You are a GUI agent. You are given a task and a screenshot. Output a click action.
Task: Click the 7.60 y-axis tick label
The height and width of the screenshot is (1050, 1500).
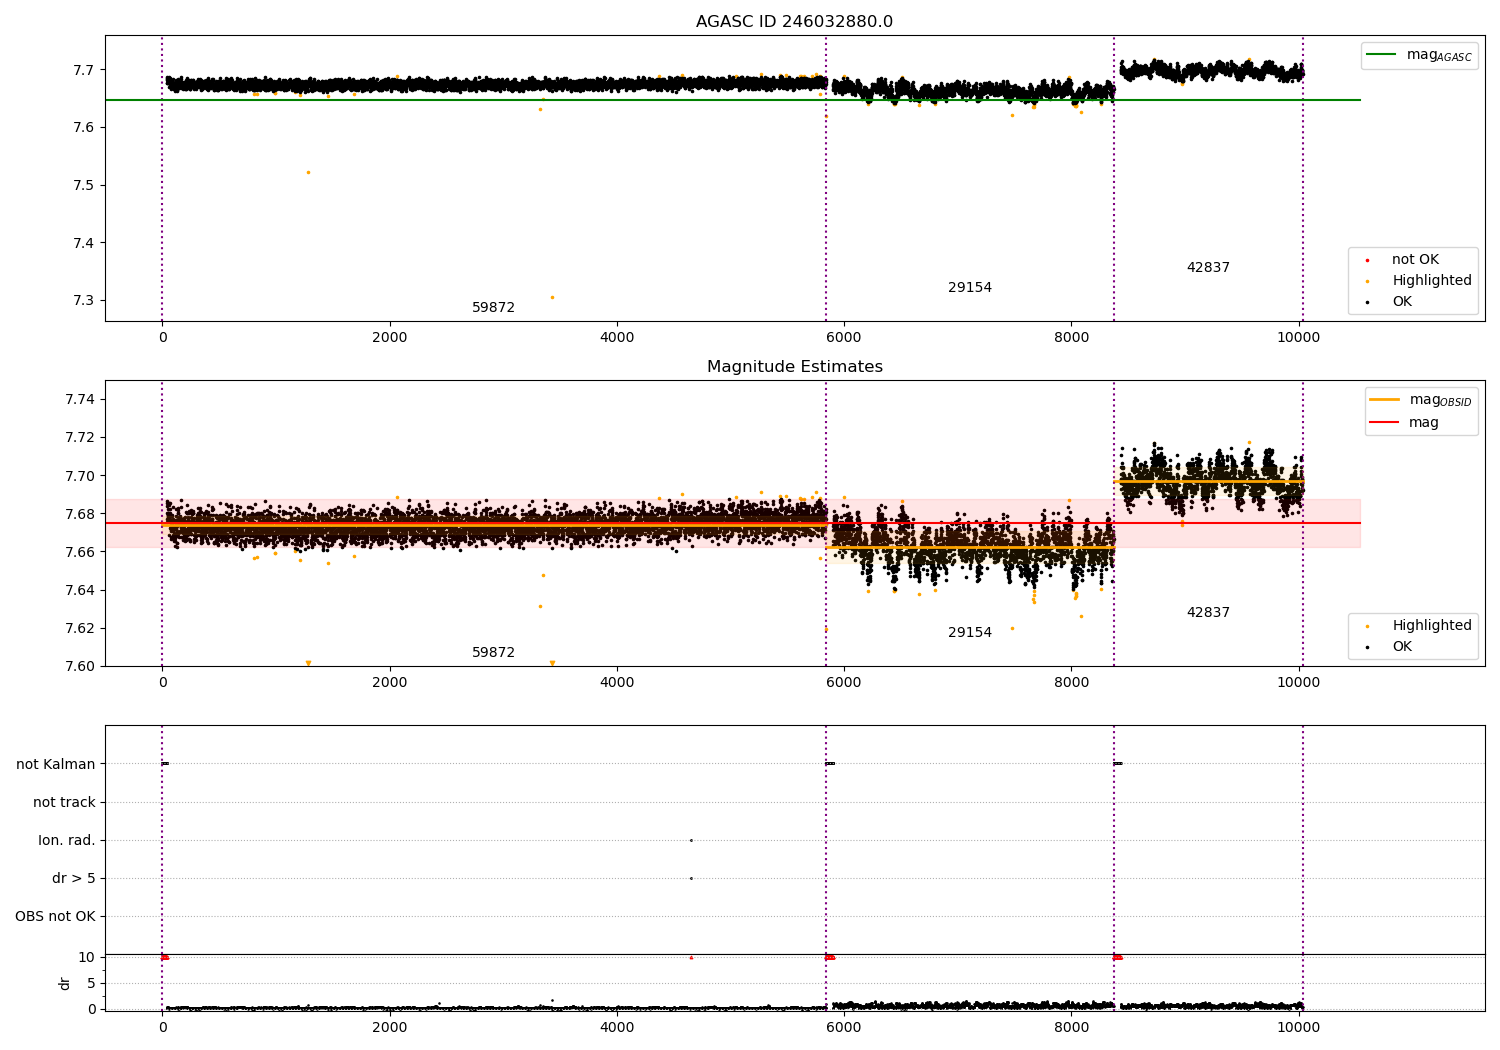(x=80, y=666)
